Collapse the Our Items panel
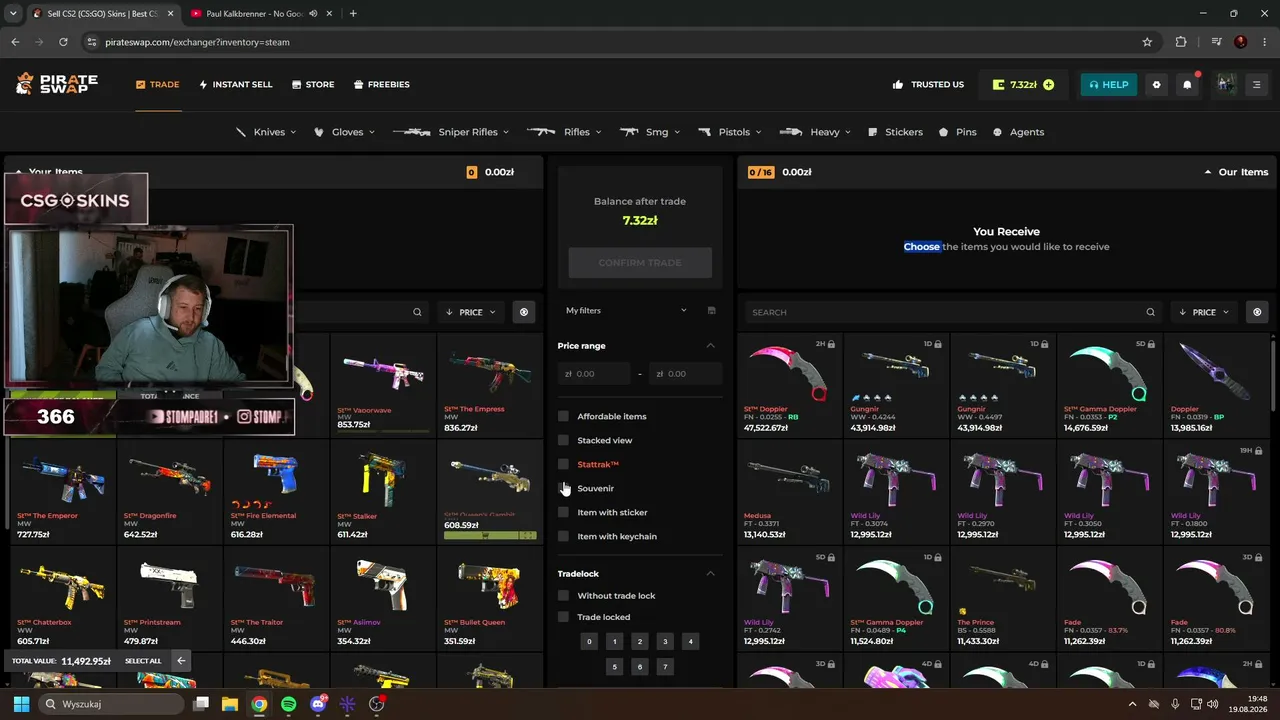This screenshot has height=720, width=1280. click(x=1208, y=172)
